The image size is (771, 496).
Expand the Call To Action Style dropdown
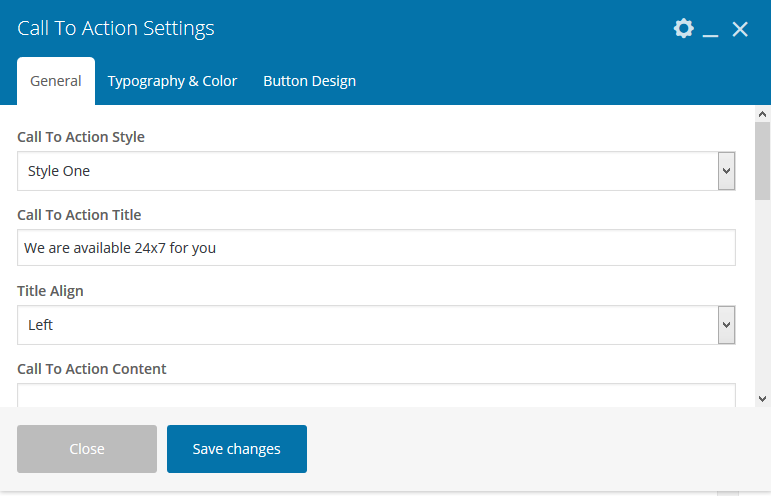(x=377, y=171)
